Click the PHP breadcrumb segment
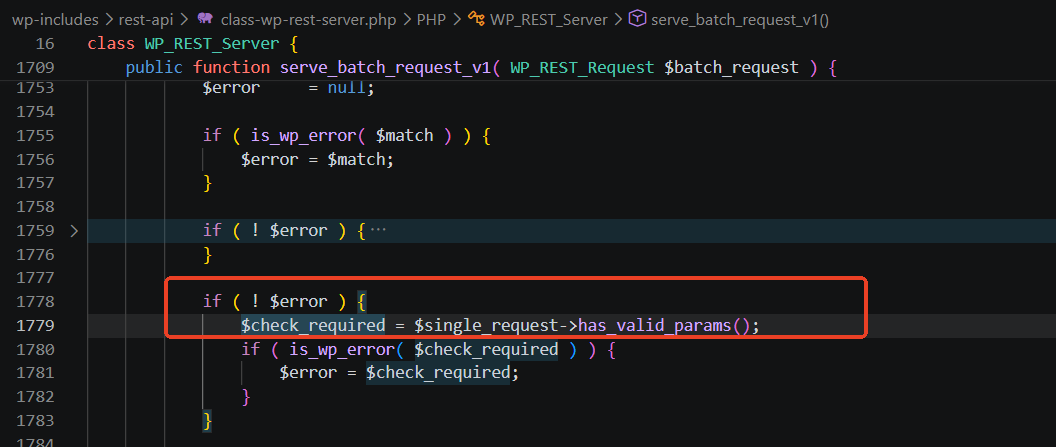 [x=431, y=19]
